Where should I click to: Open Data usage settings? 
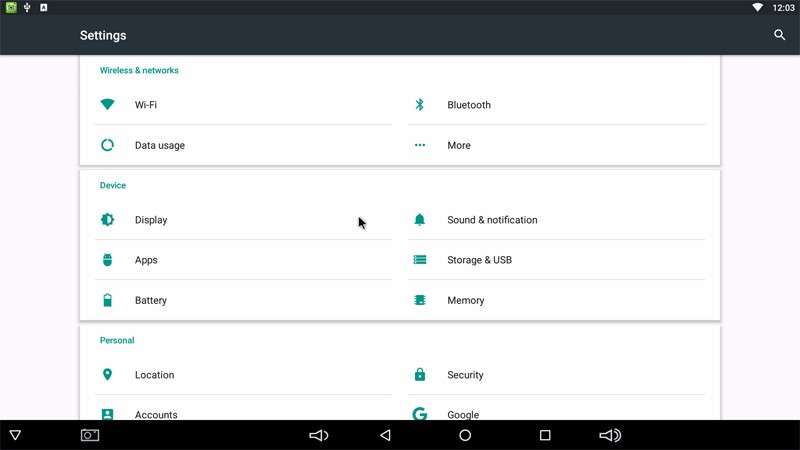pyautogui.click(x=159, y=145)
